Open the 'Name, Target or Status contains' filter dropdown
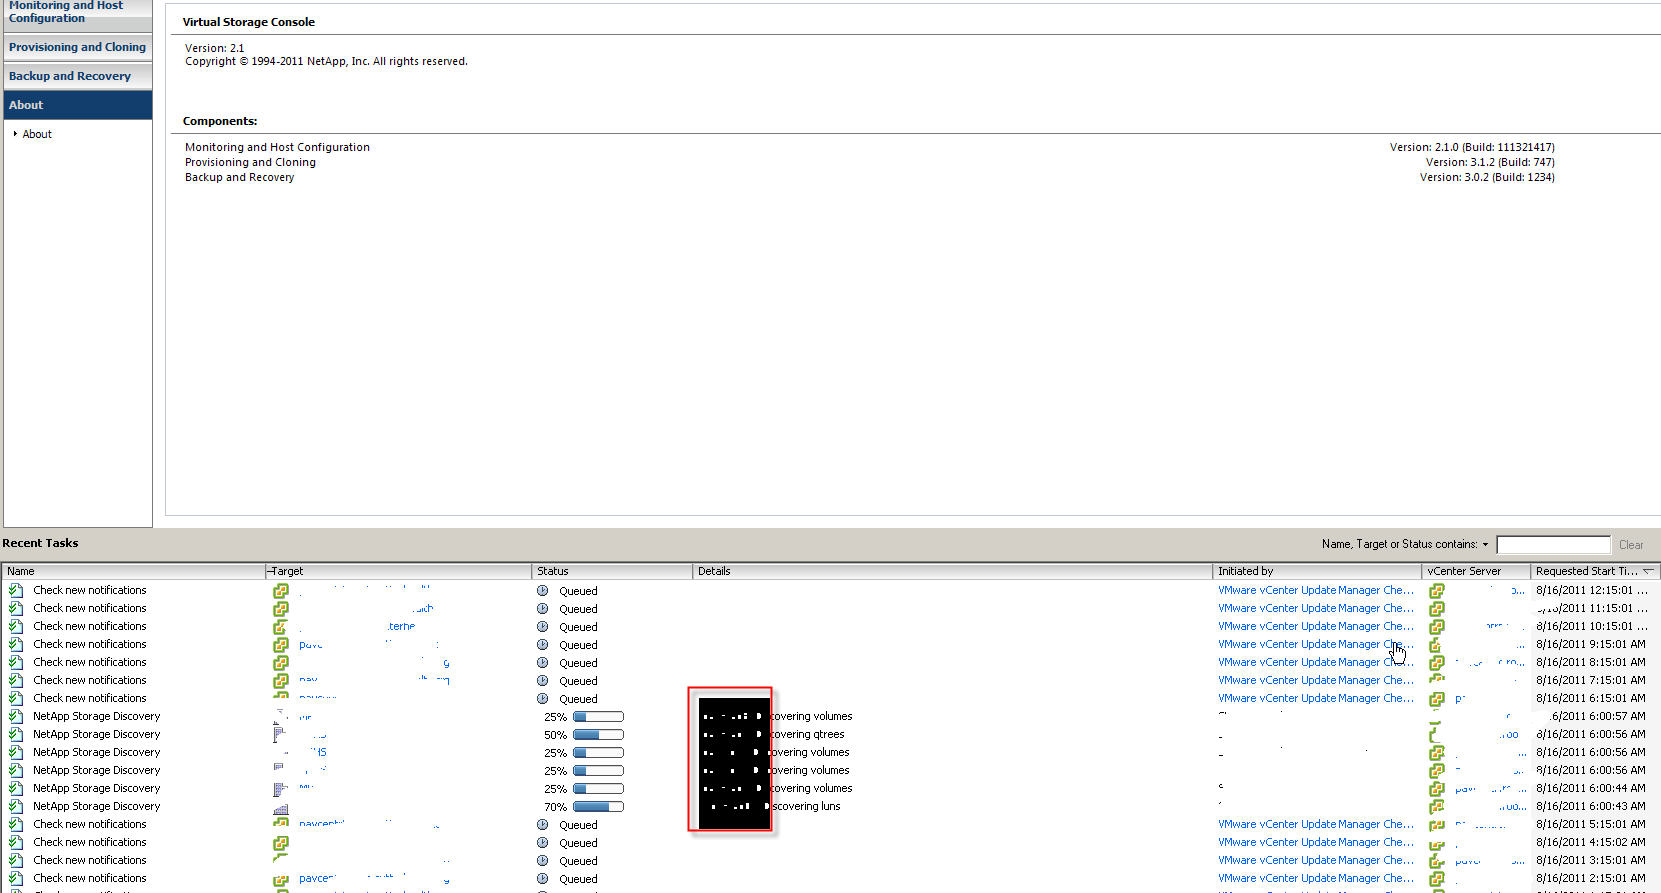Image resolution: width=1661 pixels, height=893 pixels. tap(1485, 545)
